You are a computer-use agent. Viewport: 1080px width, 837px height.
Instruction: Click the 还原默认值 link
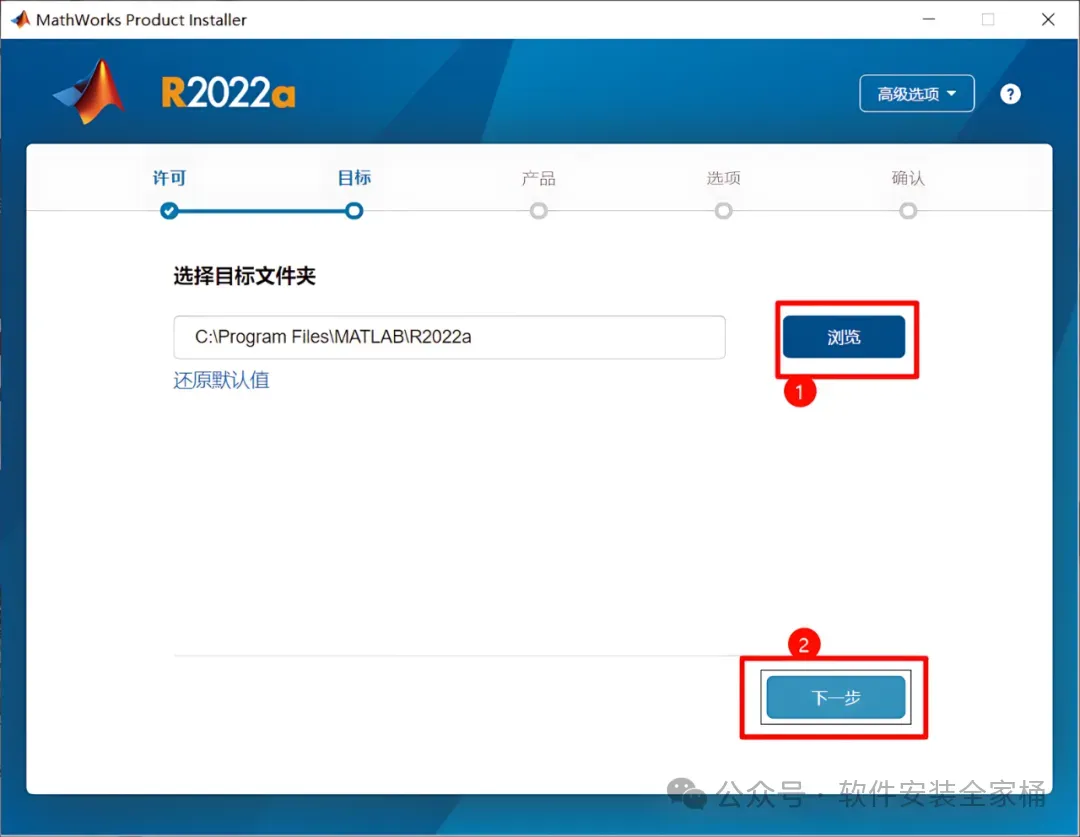coord(221,380)
